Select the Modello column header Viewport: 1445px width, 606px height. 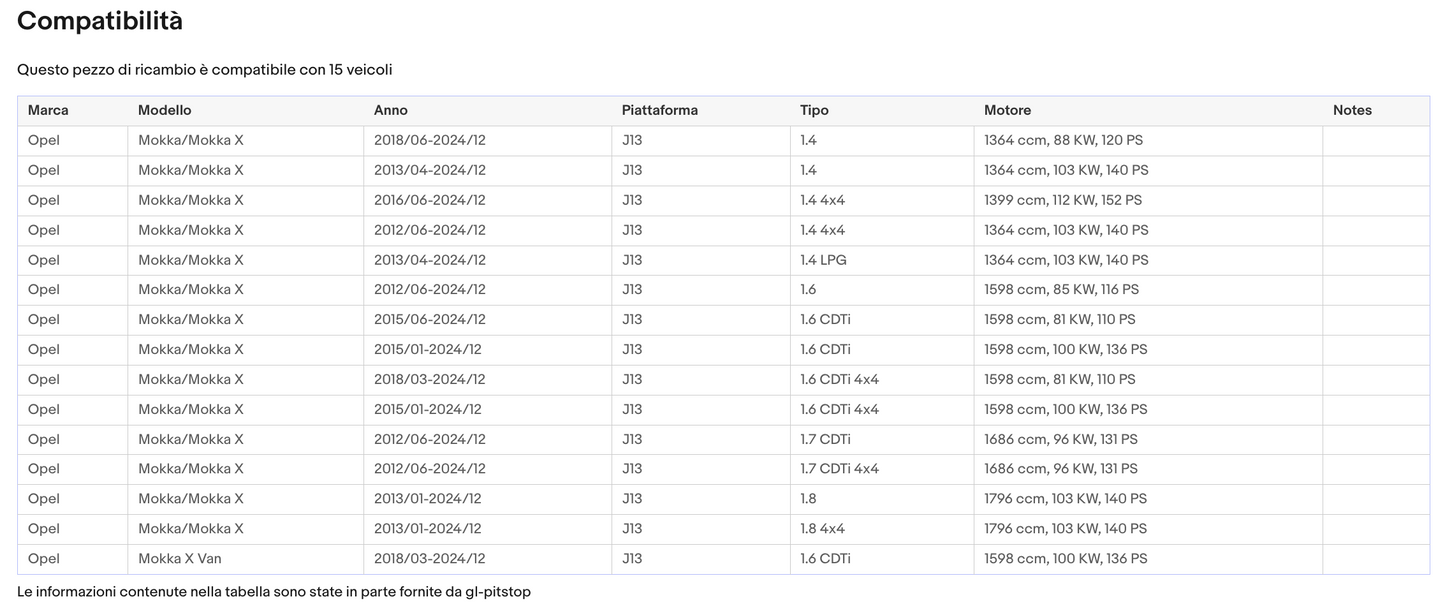(164, 110)
